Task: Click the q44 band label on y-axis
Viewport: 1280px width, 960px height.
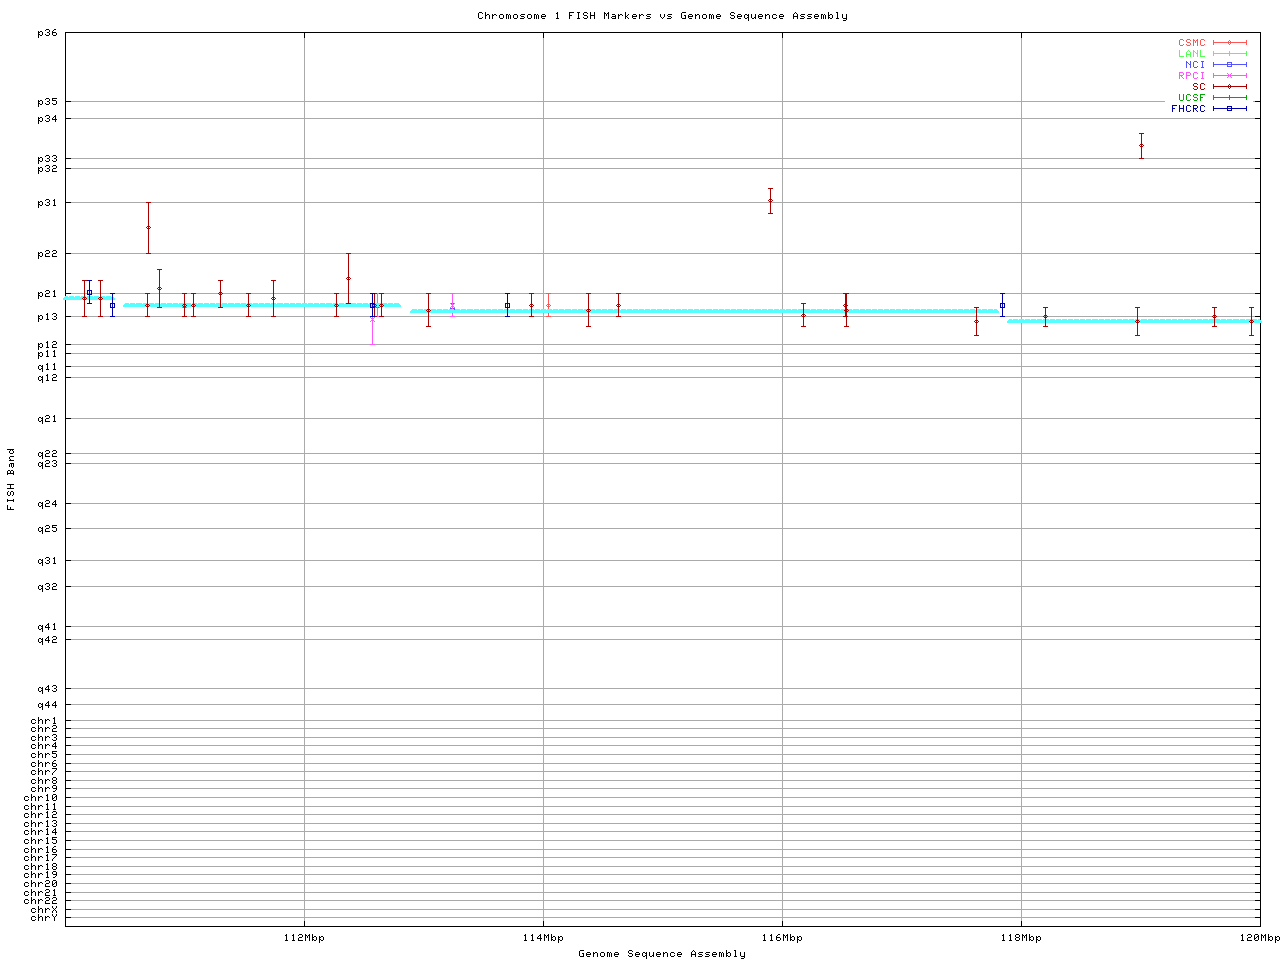Action: click(47, 705)
